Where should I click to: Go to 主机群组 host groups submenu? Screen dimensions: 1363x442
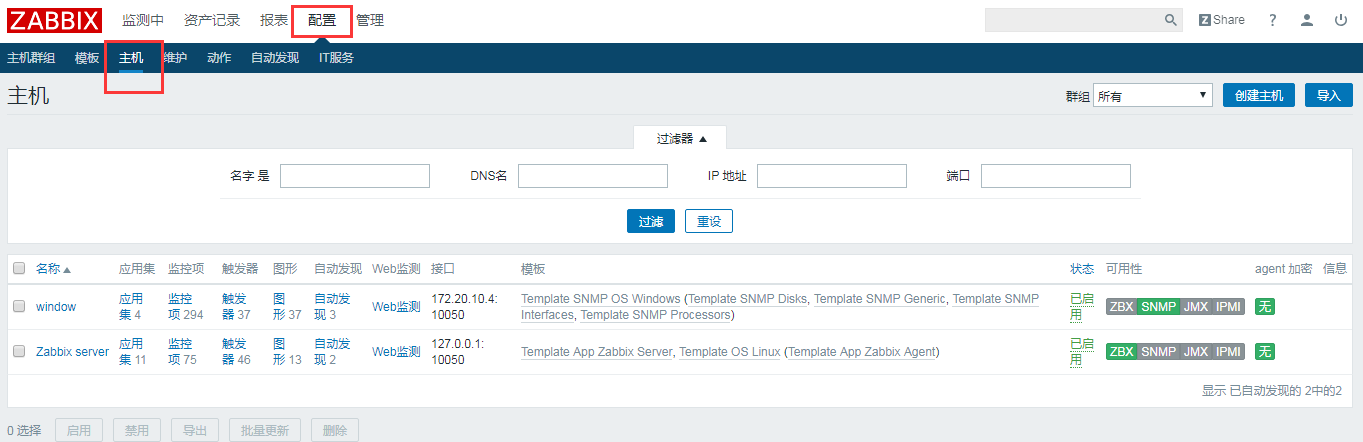[31, 58]
